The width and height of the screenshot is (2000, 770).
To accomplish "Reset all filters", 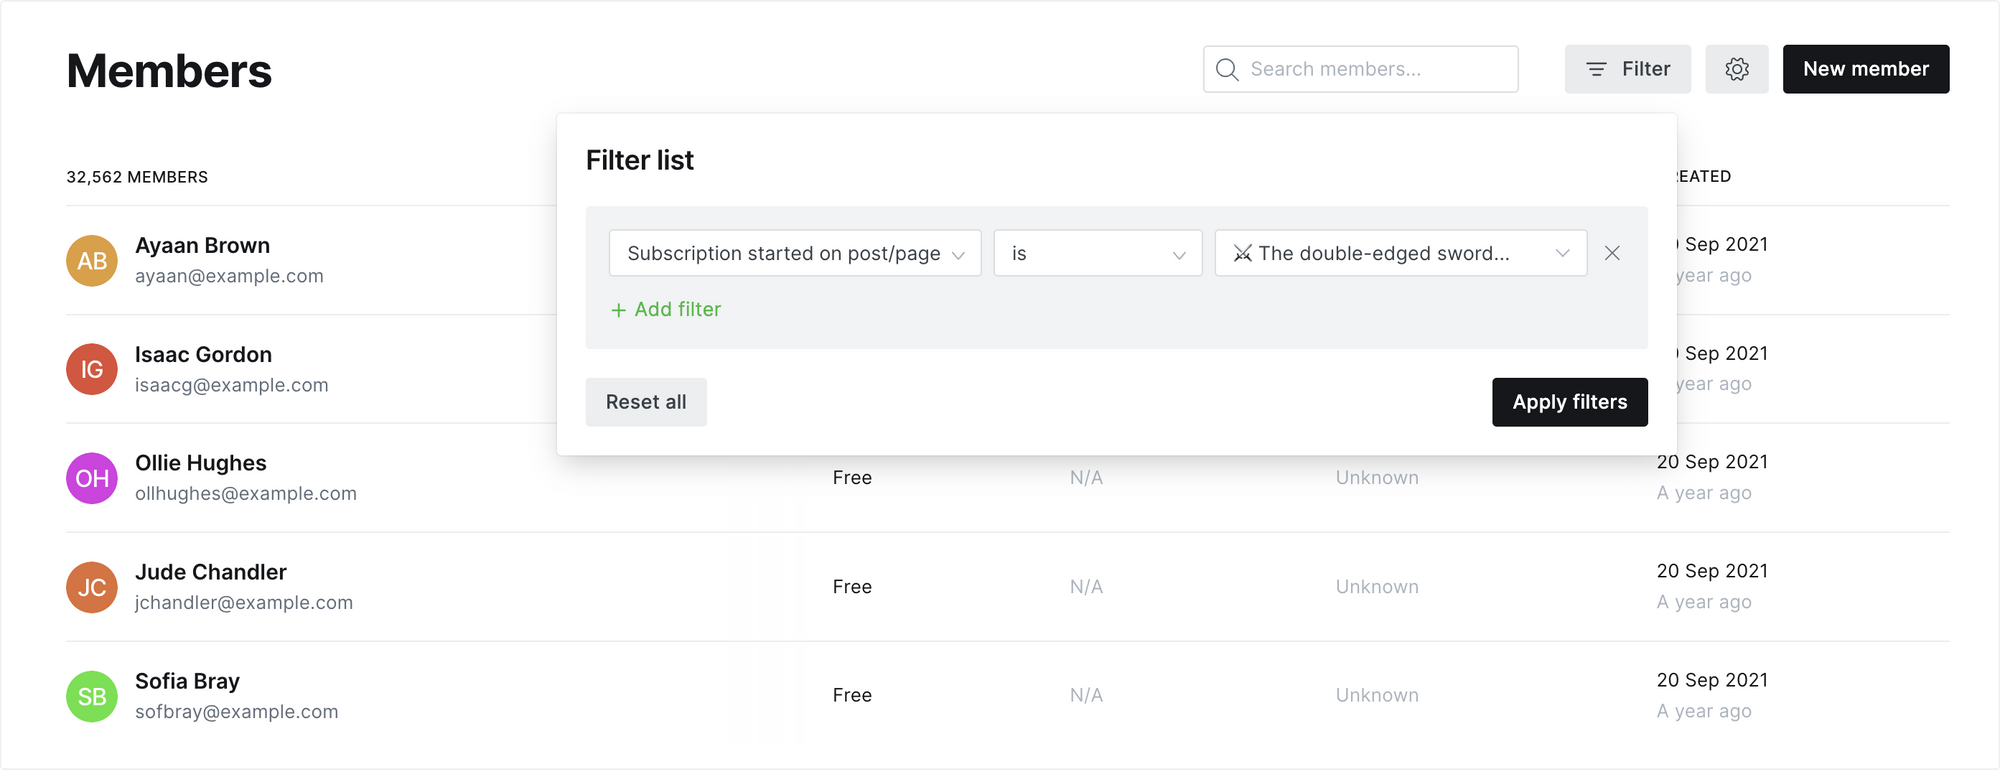I will click(x=646, y=402).
